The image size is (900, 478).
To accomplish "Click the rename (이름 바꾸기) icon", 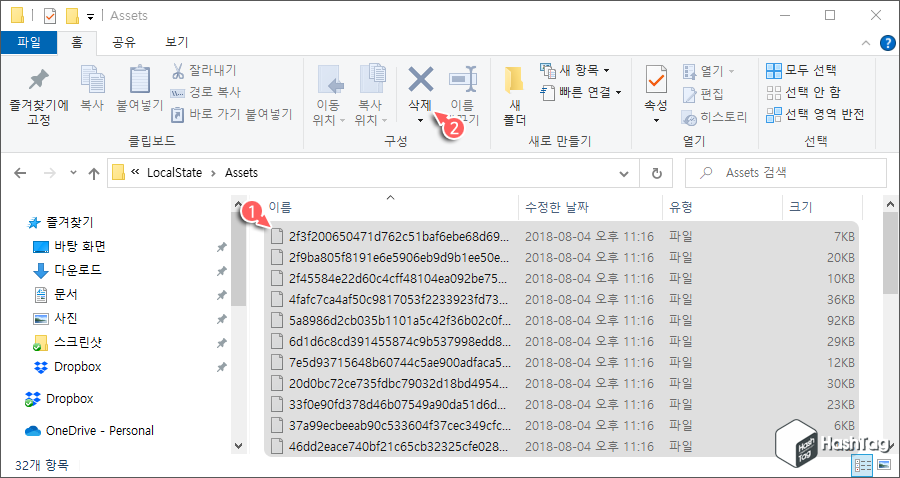I will [x=462, y=79].
